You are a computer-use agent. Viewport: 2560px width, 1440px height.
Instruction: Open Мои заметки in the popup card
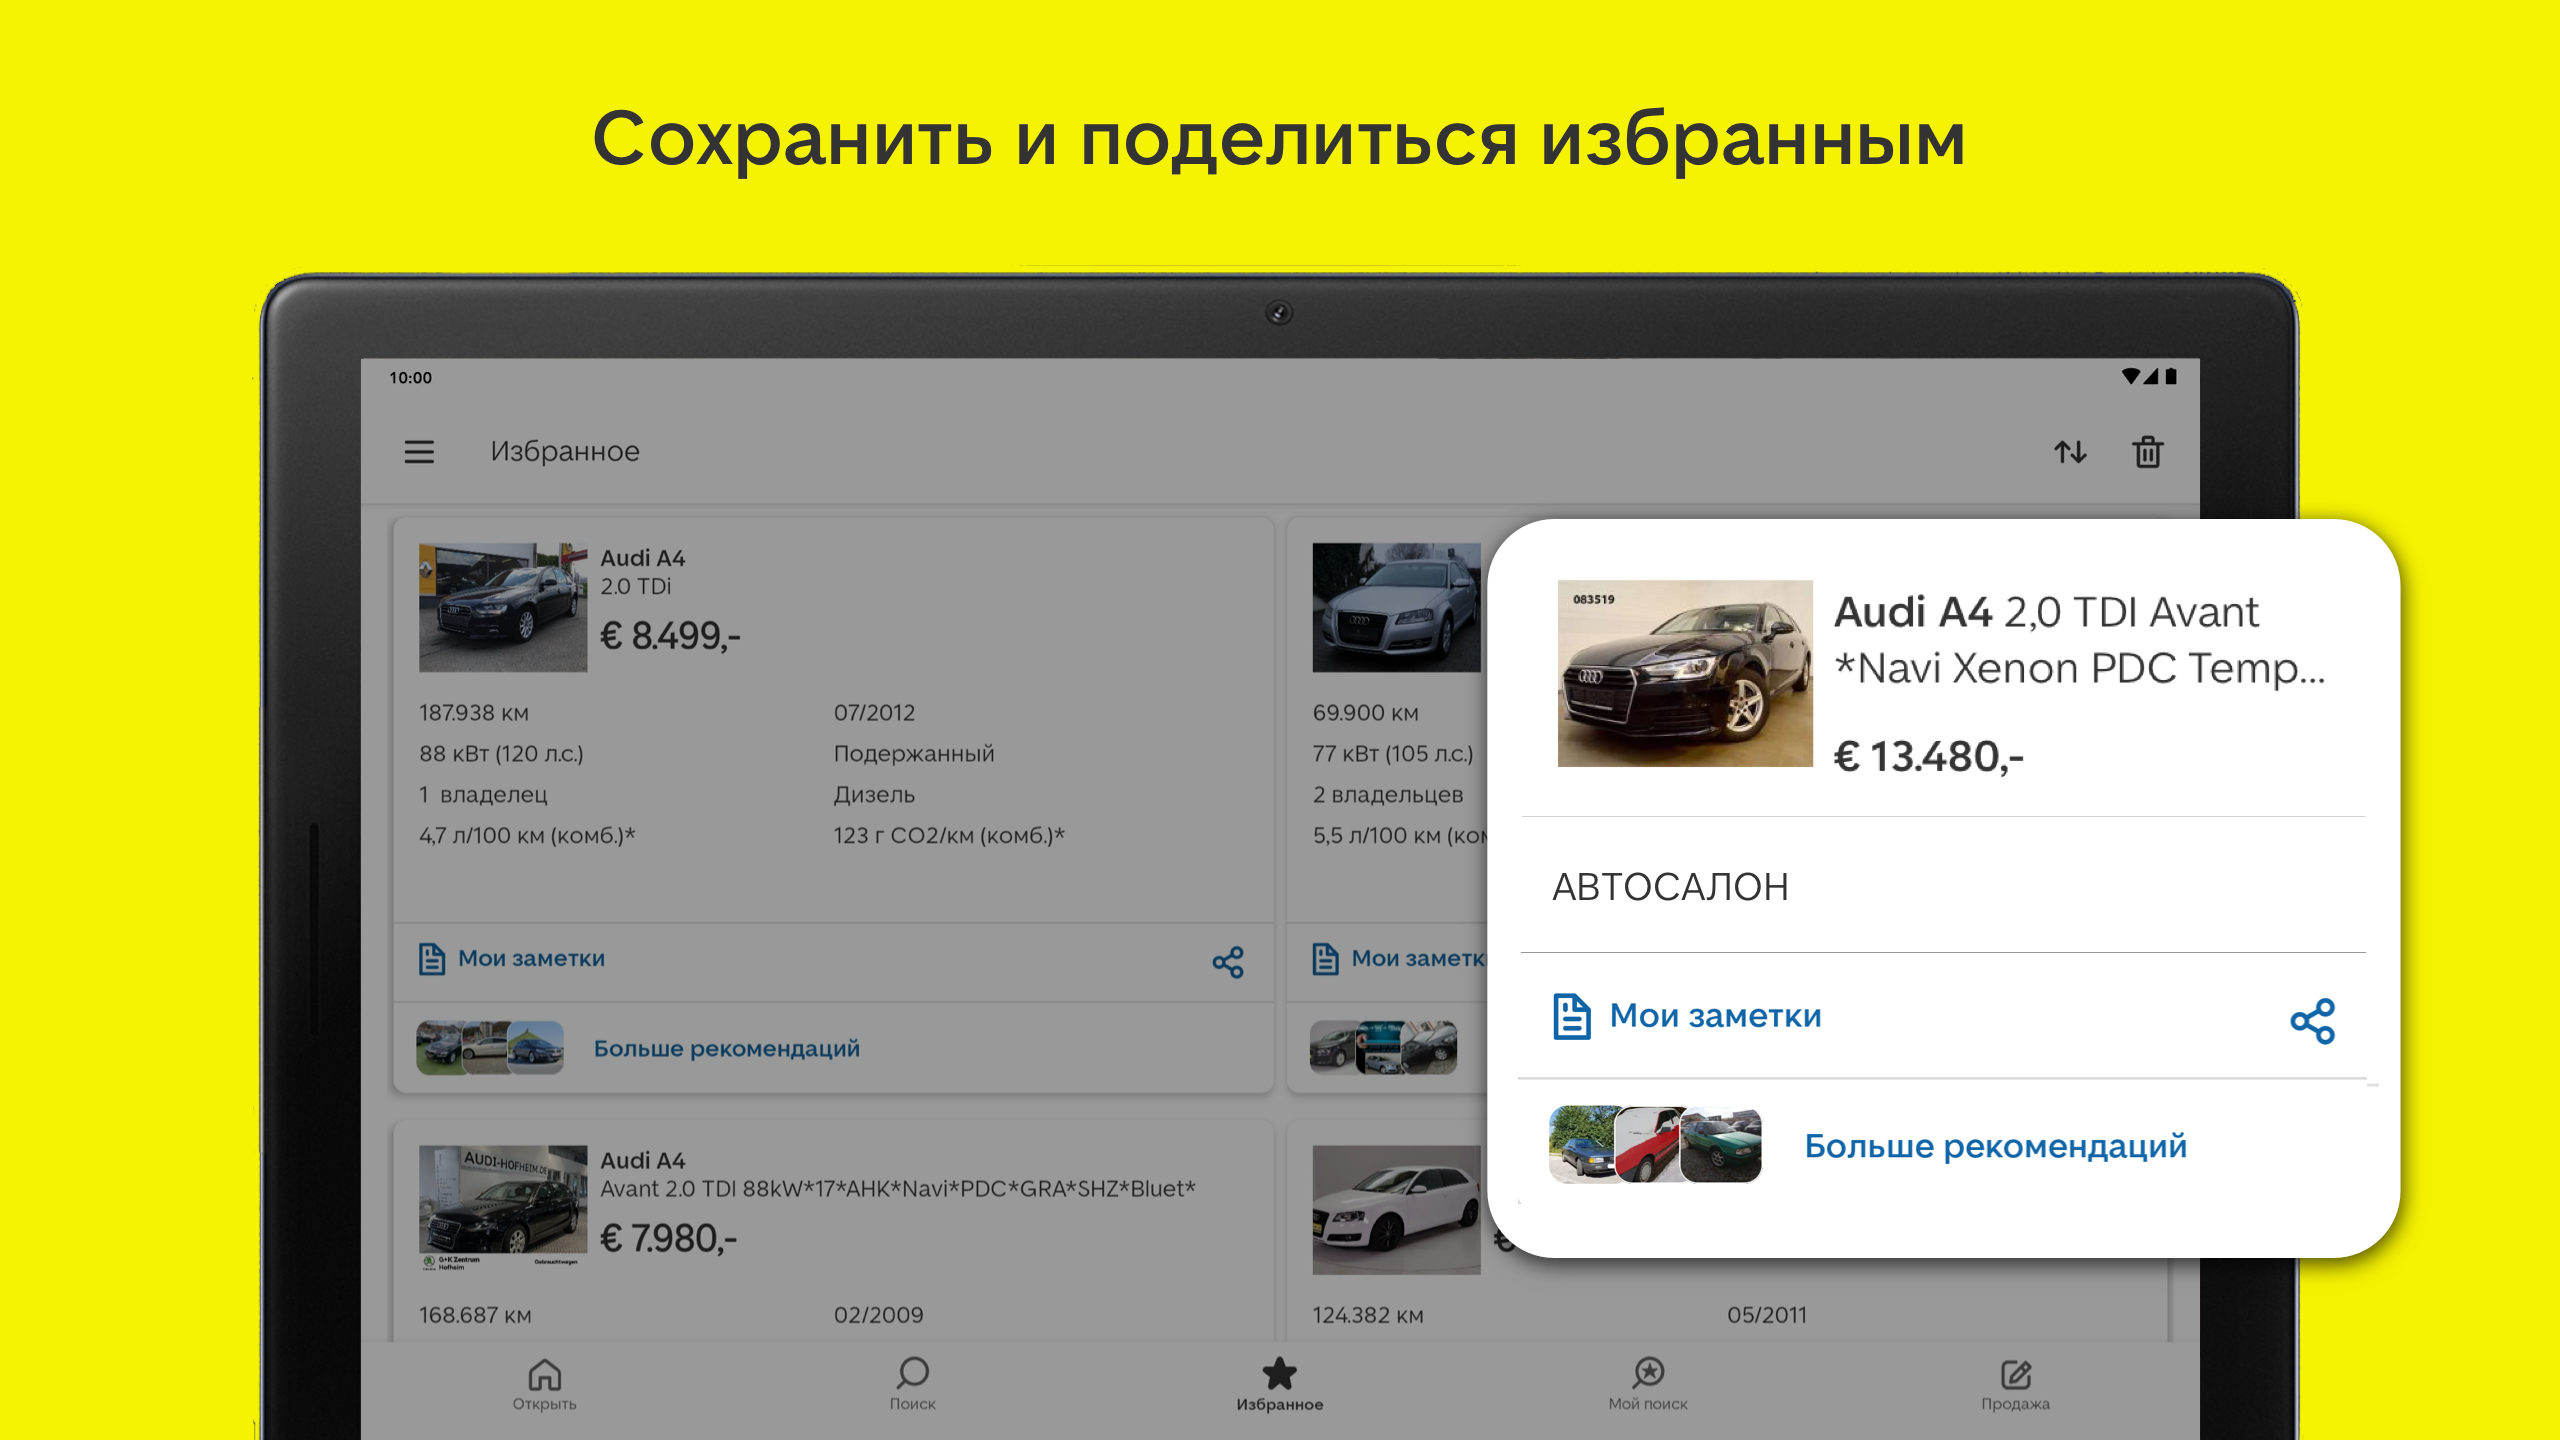coord(1687,1016)
